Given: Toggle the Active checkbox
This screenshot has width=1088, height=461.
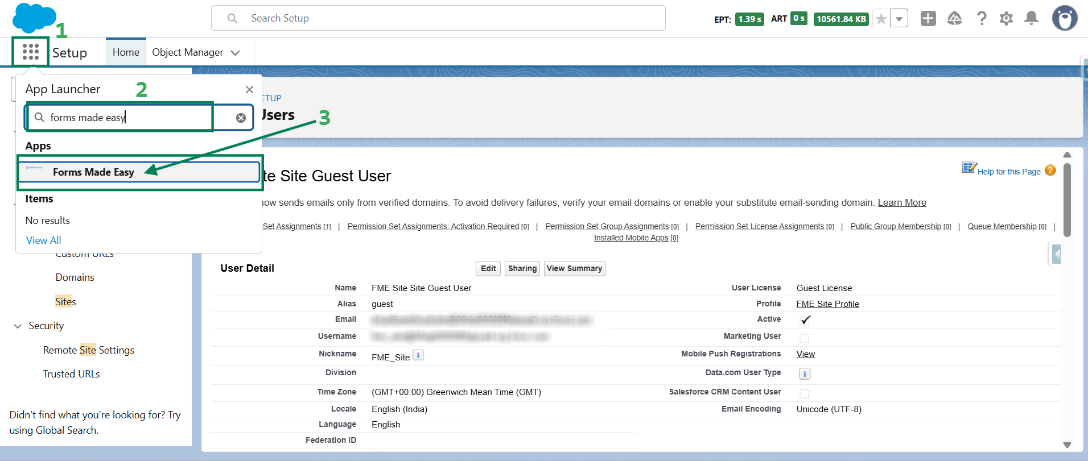Looking at the screenshot, I should pyautogui.click(x=805, y=320).
